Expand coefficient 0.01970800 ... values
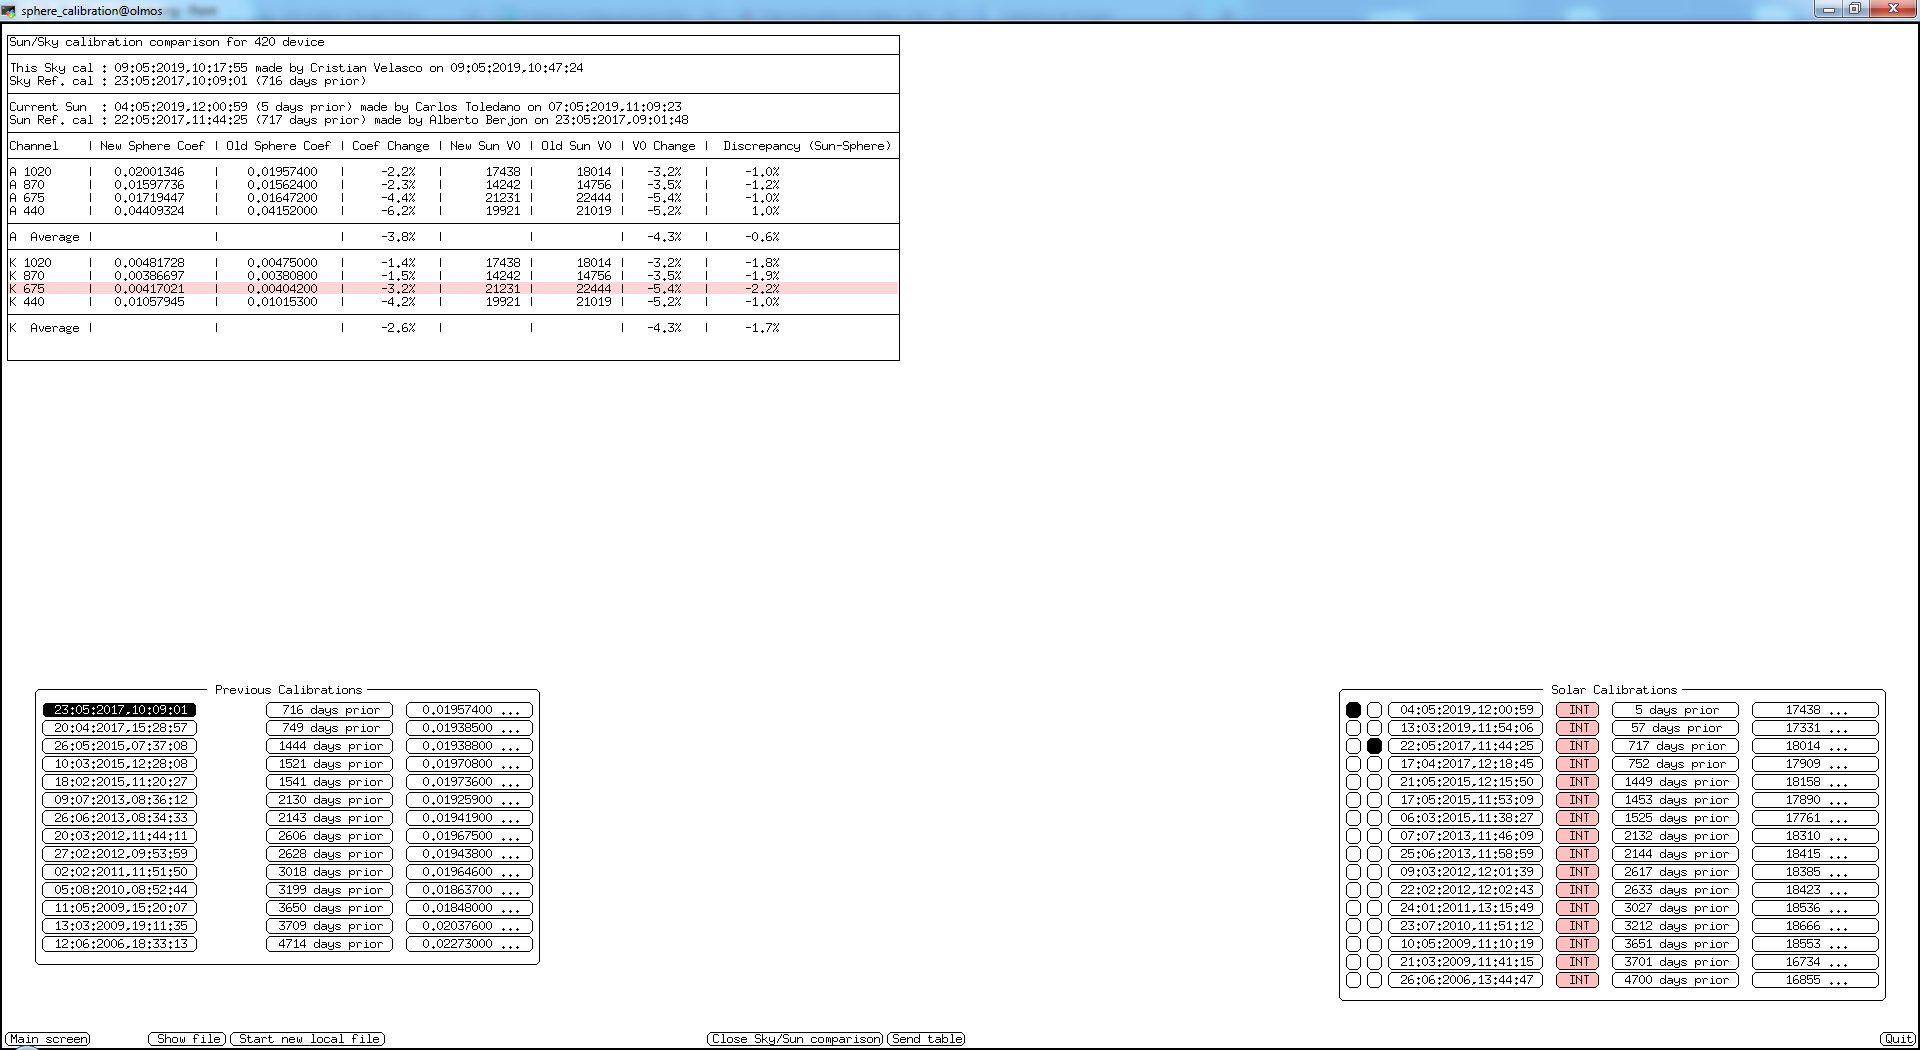Image resolution: width=1920 pixels, height=1050 pixels. click(470, 764)
